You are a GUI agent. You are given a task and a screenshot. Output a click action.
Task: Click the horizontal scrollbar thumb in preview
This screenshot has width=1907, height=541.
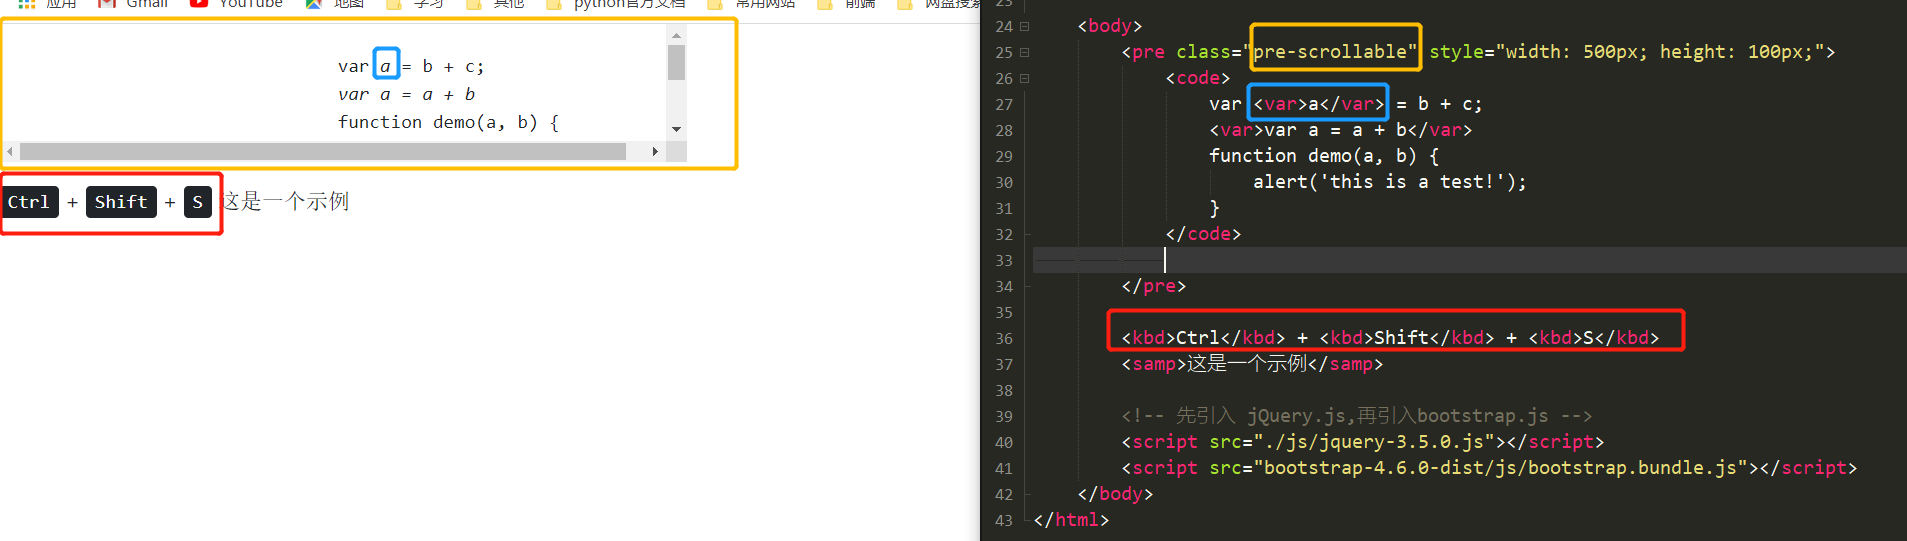[x=323, y=152]
